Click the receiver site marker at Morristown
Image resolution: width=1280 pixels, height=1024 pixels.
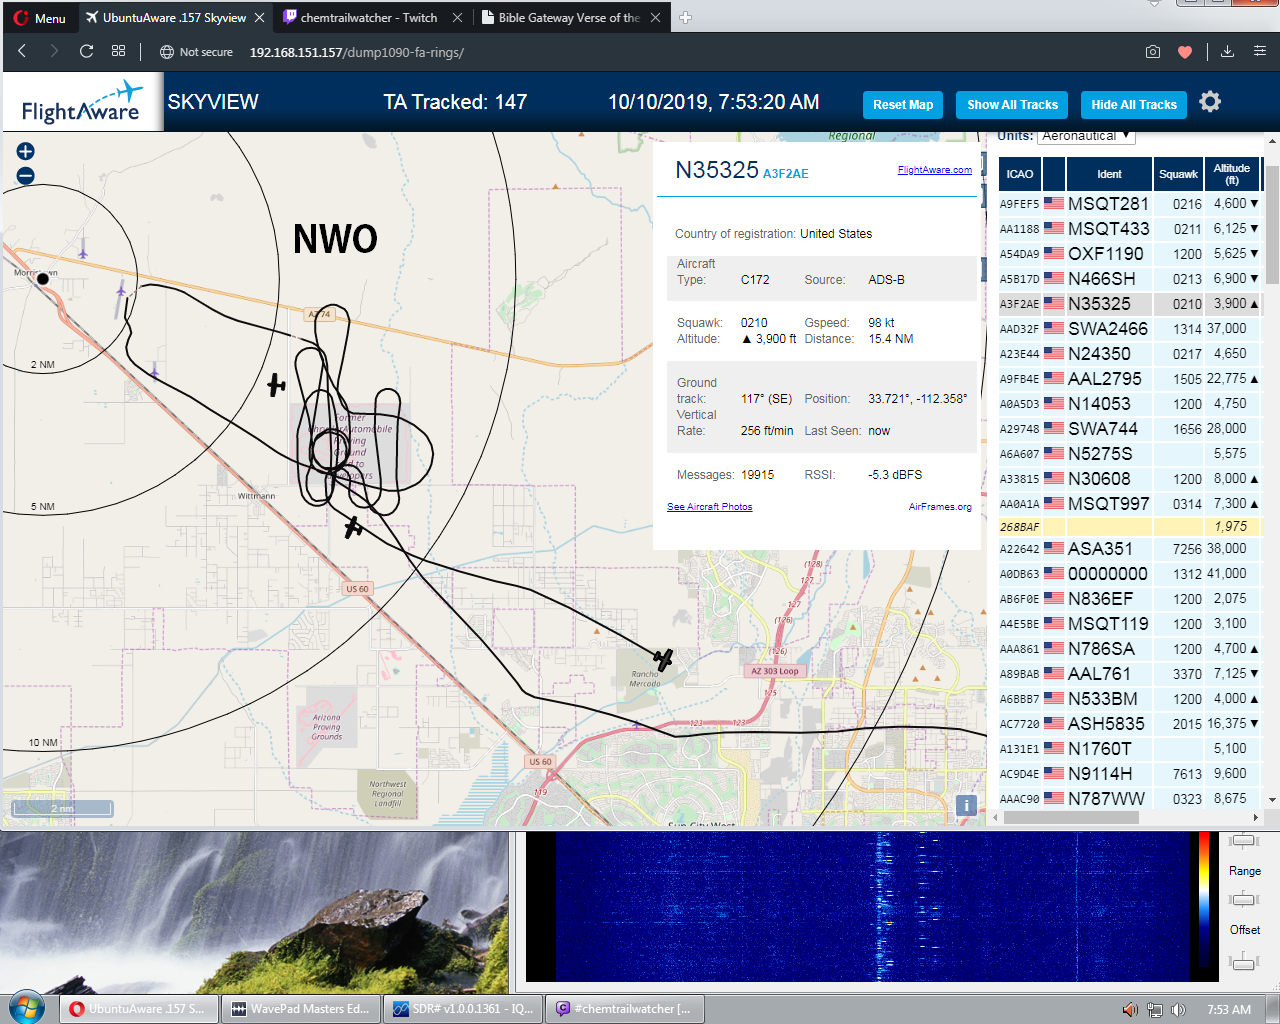[x=43, y=279]
